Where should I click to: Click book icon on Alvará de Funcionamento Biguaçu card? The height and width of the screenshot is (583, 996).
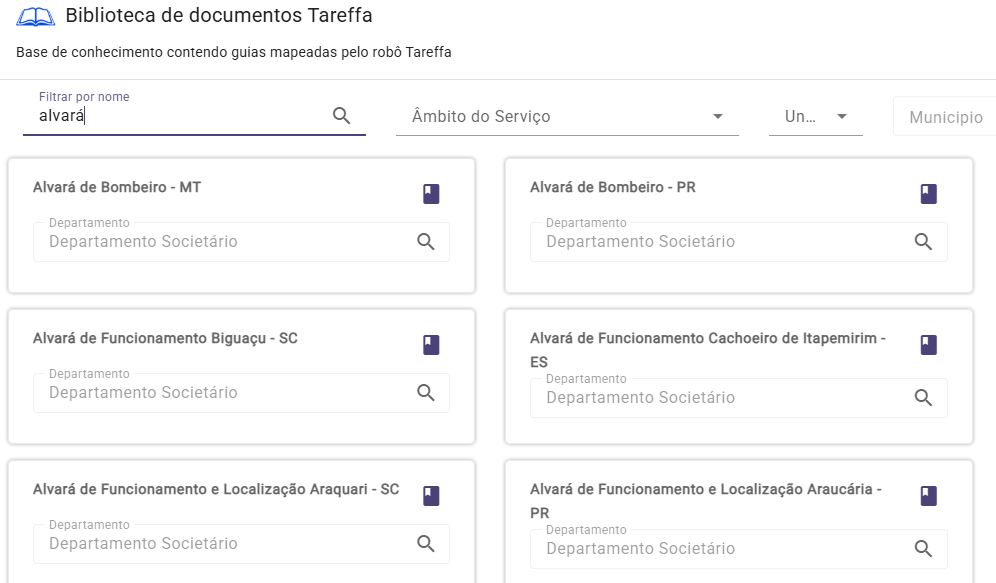click(431, 345)
